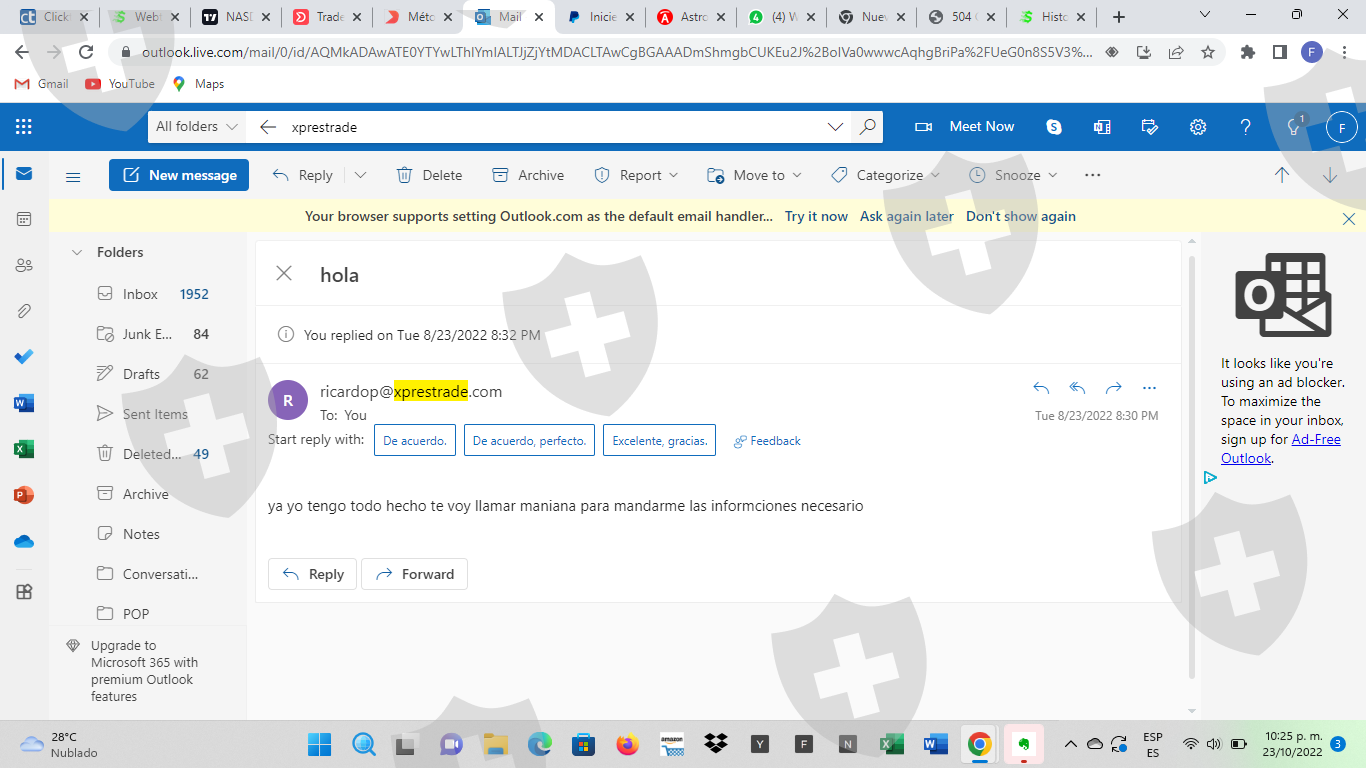The image size is (1366, 768).
Task: Open the Outlook app launcher grid
Action: (x=24, y=127)
